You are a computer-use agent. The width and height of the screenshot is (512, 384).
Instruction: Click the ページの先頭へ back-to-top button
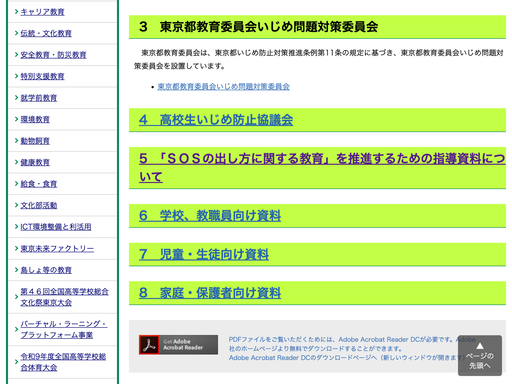(480, 355)
